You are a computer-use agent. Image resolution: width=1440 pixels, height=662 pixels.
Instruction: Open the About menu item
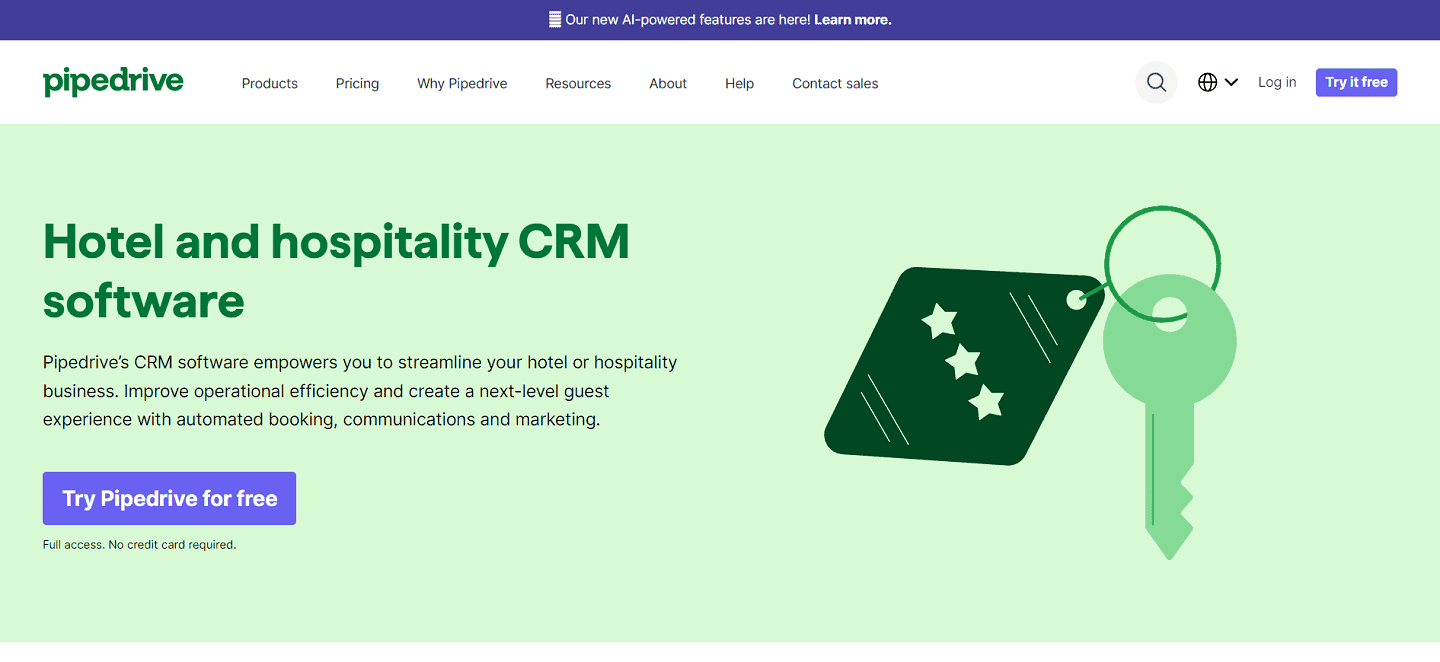[668, 83]
